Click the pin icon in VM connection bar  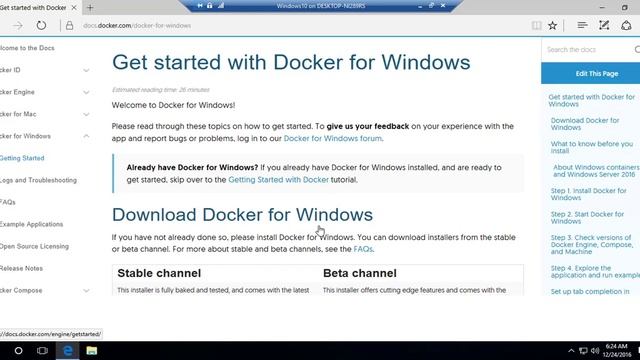point(200,6)
